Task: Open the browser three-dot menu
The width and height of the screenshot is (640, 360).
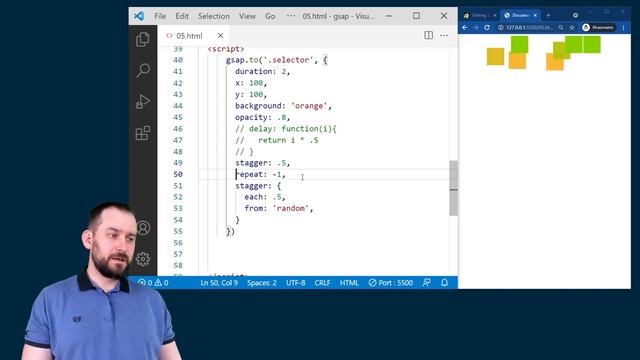Action: [x=623, y=27]
